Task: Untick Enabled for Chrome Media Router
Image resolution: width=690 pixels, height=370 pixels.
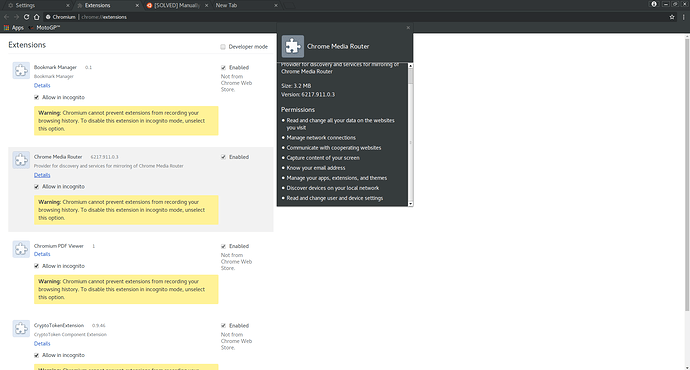Action: click(224, 157)
